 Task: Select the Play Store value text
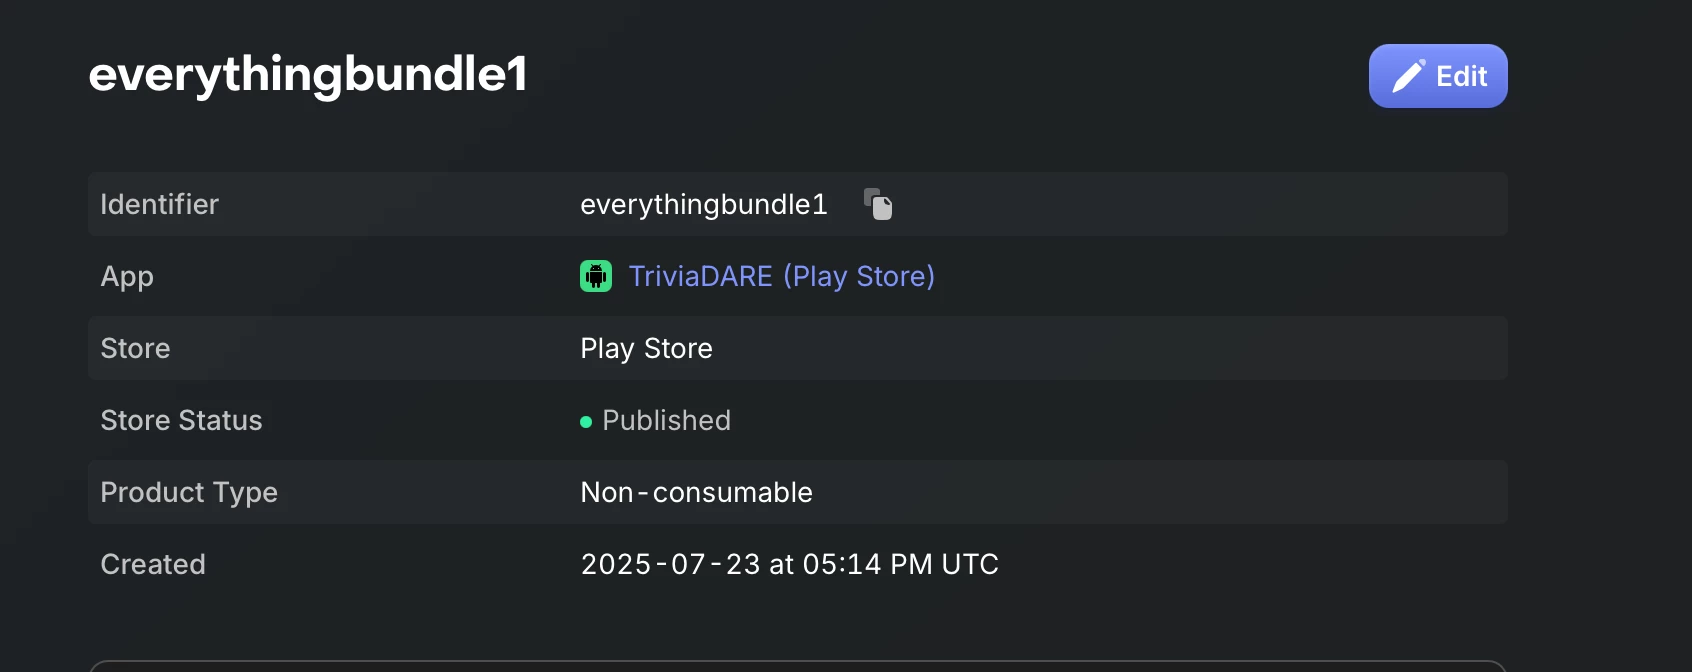[646, 348]
